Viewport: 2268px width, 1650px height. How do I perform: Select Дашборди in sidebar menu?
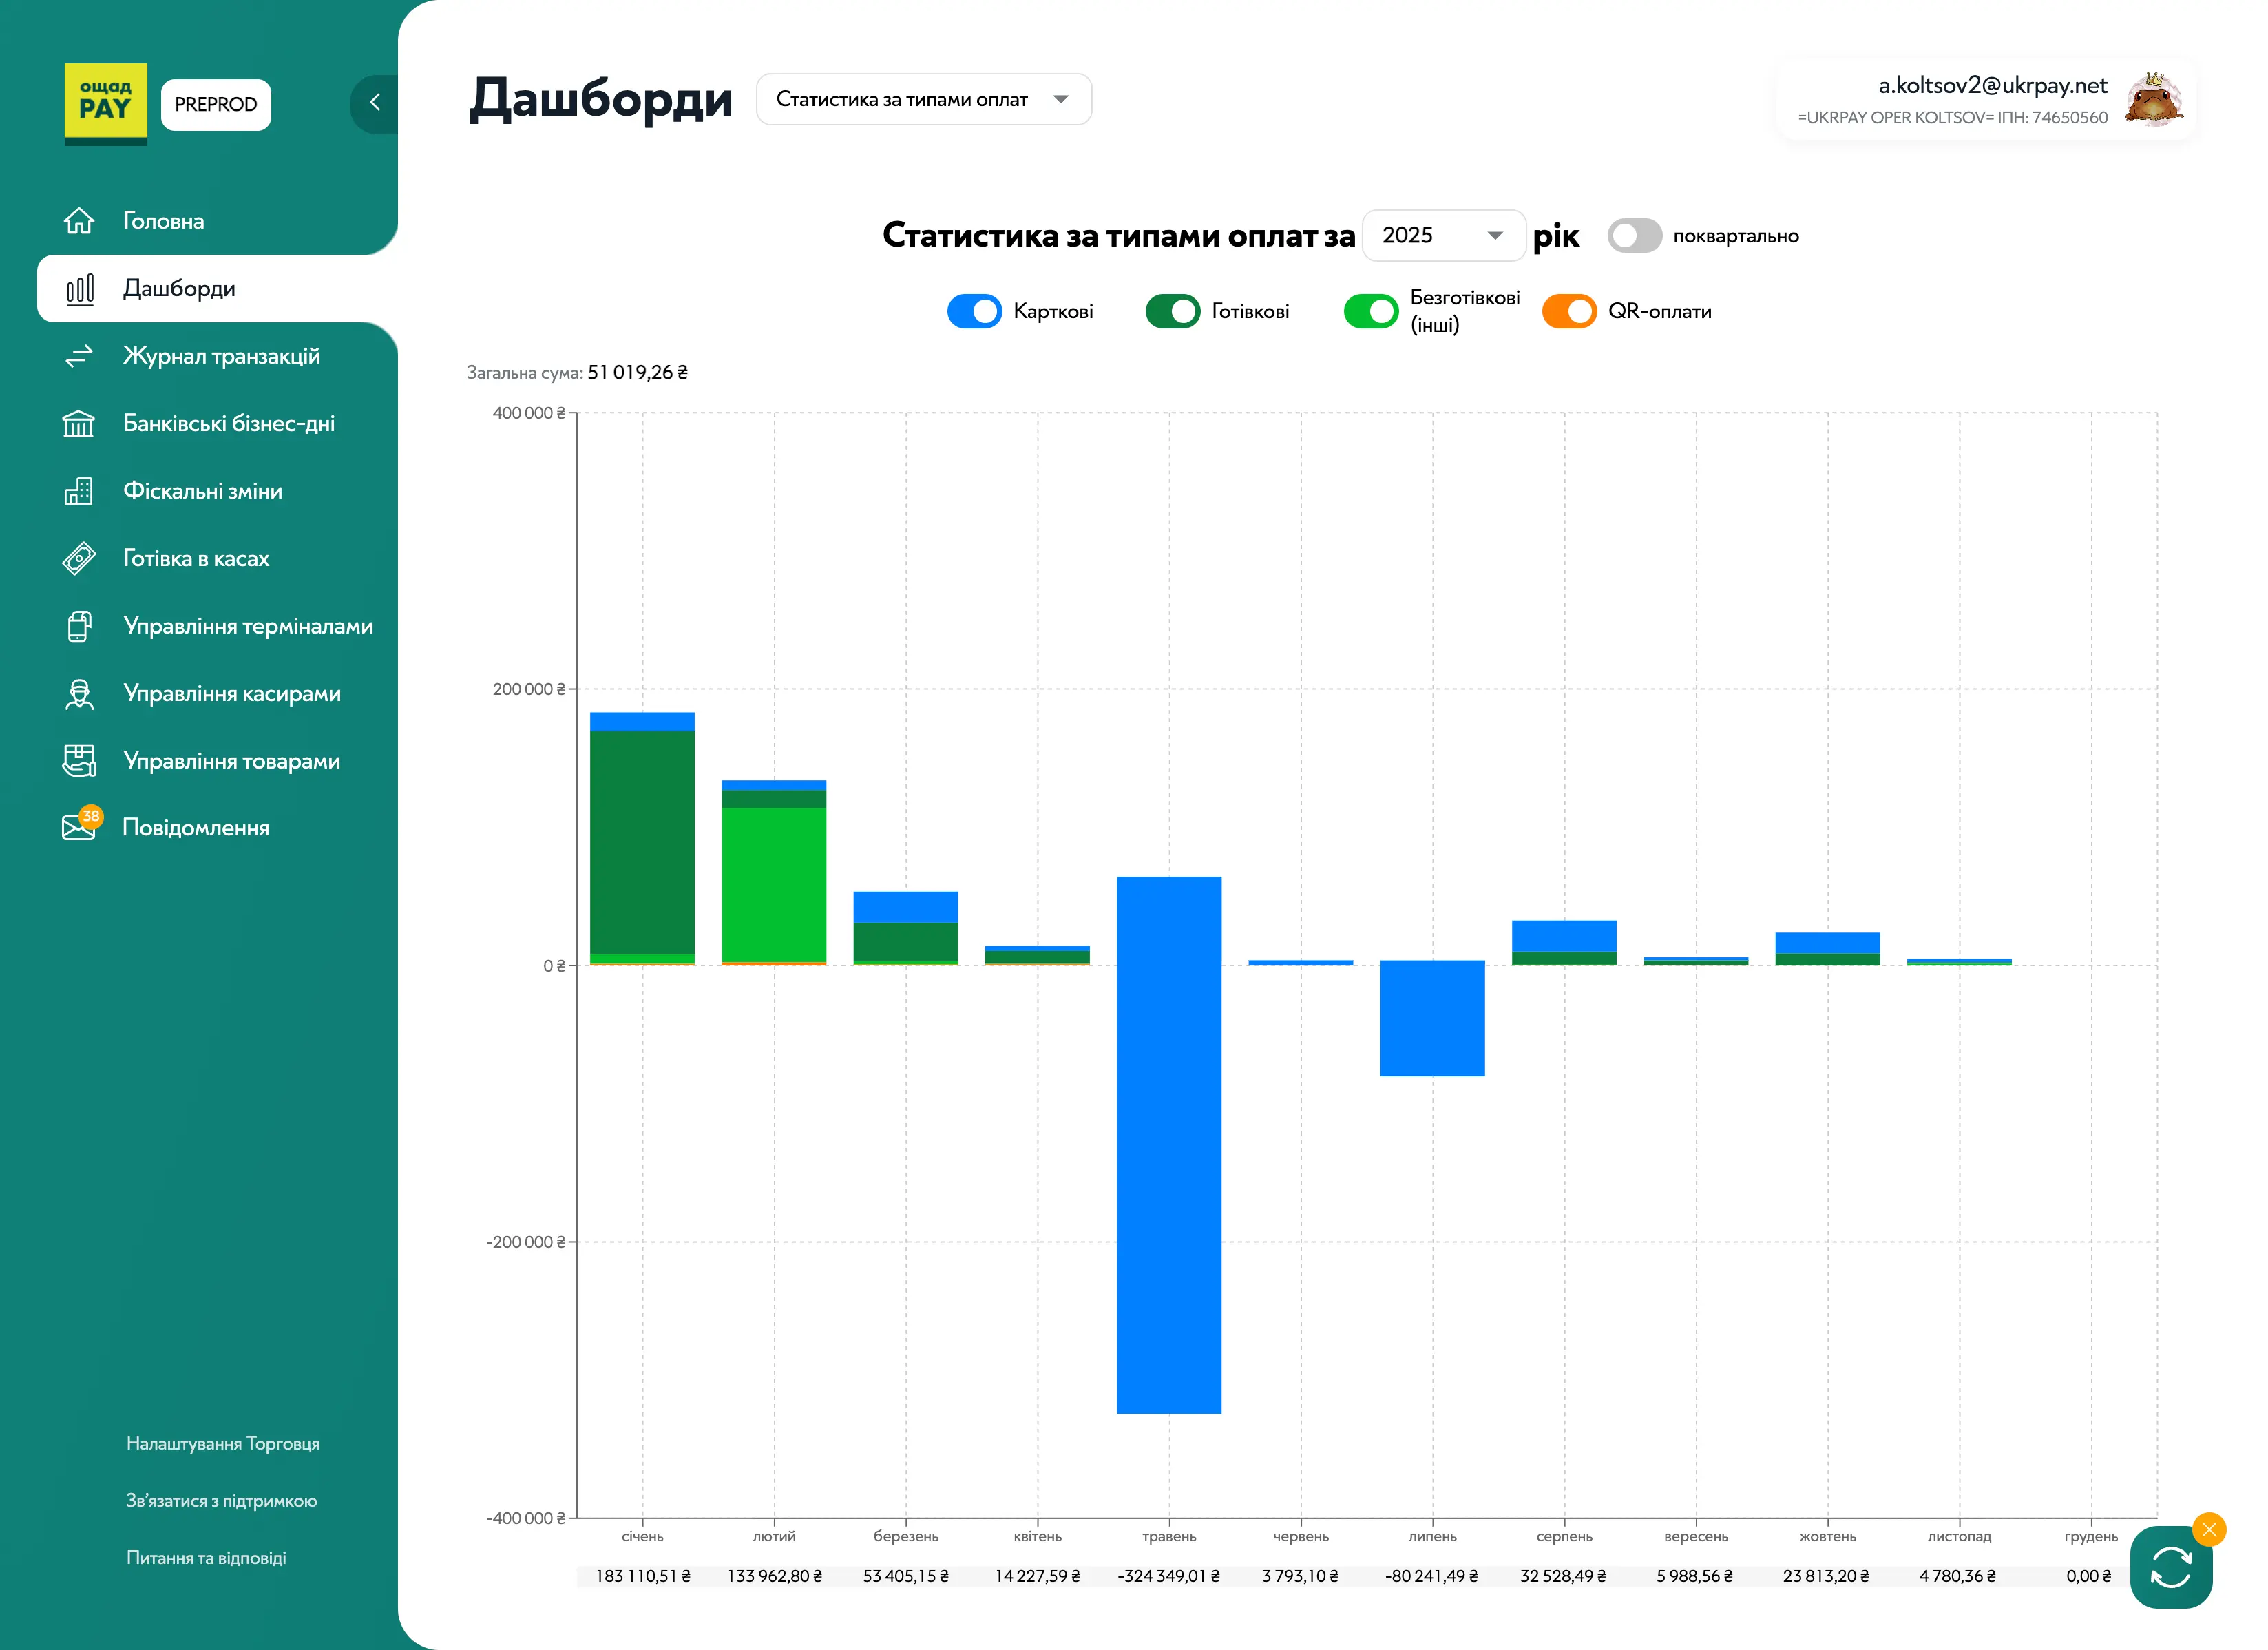coord(179,289)
